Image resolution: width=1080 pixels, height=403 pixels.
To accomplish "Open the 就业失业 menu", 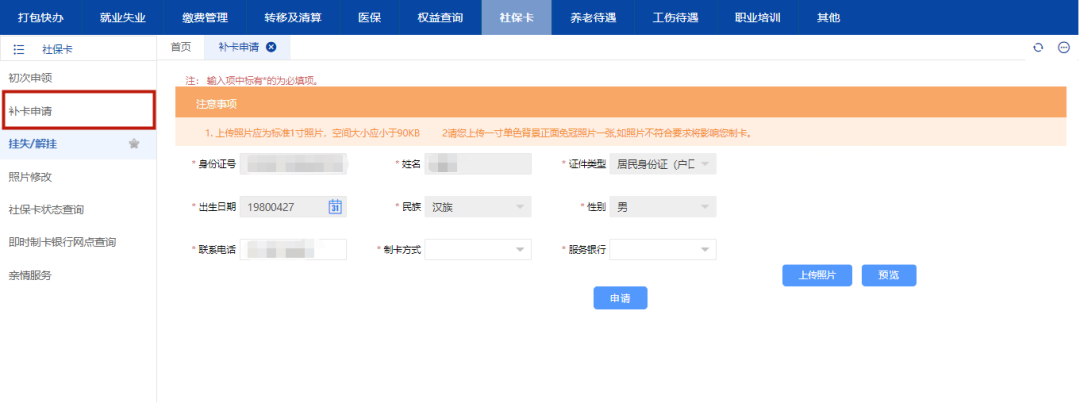I will click(x=123, y=17).
